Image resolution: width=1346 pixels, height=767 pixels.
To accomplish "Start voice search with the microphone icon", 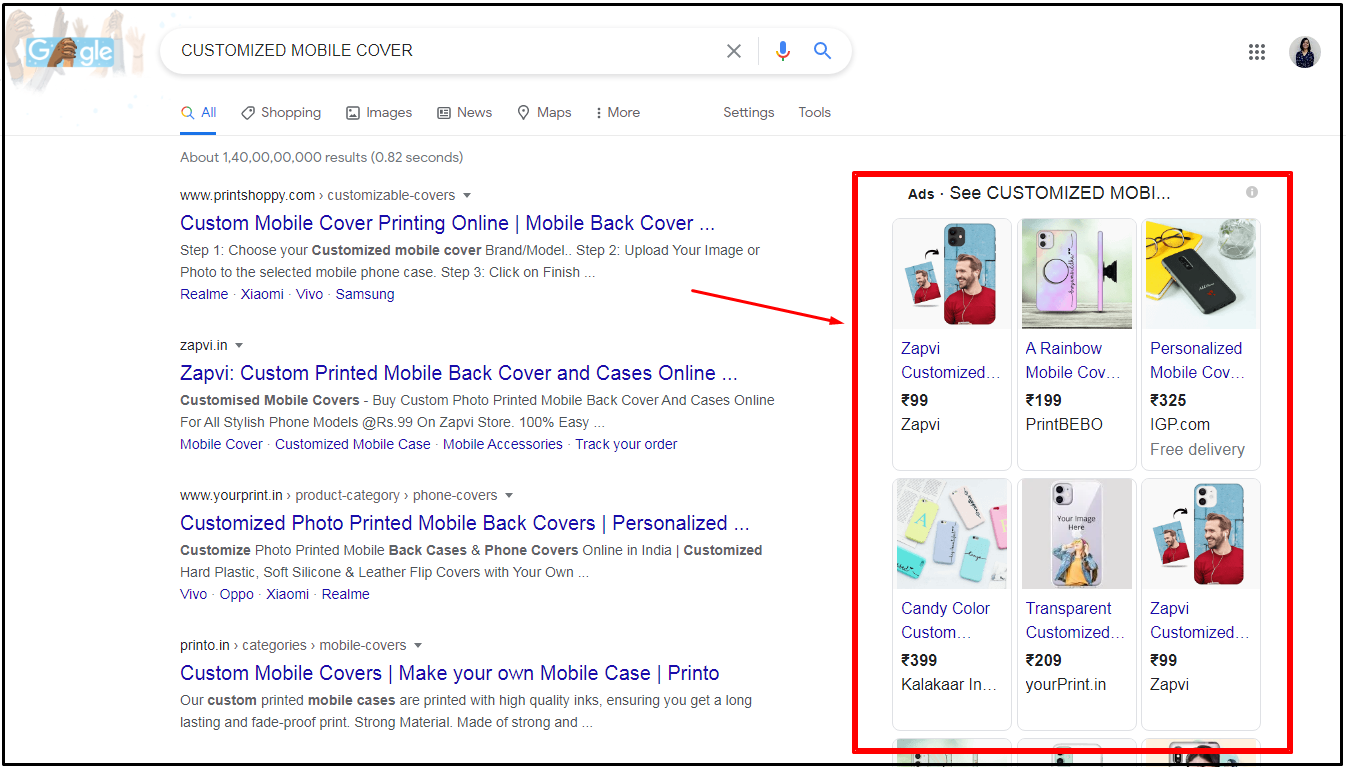I will tap(783, 51).
